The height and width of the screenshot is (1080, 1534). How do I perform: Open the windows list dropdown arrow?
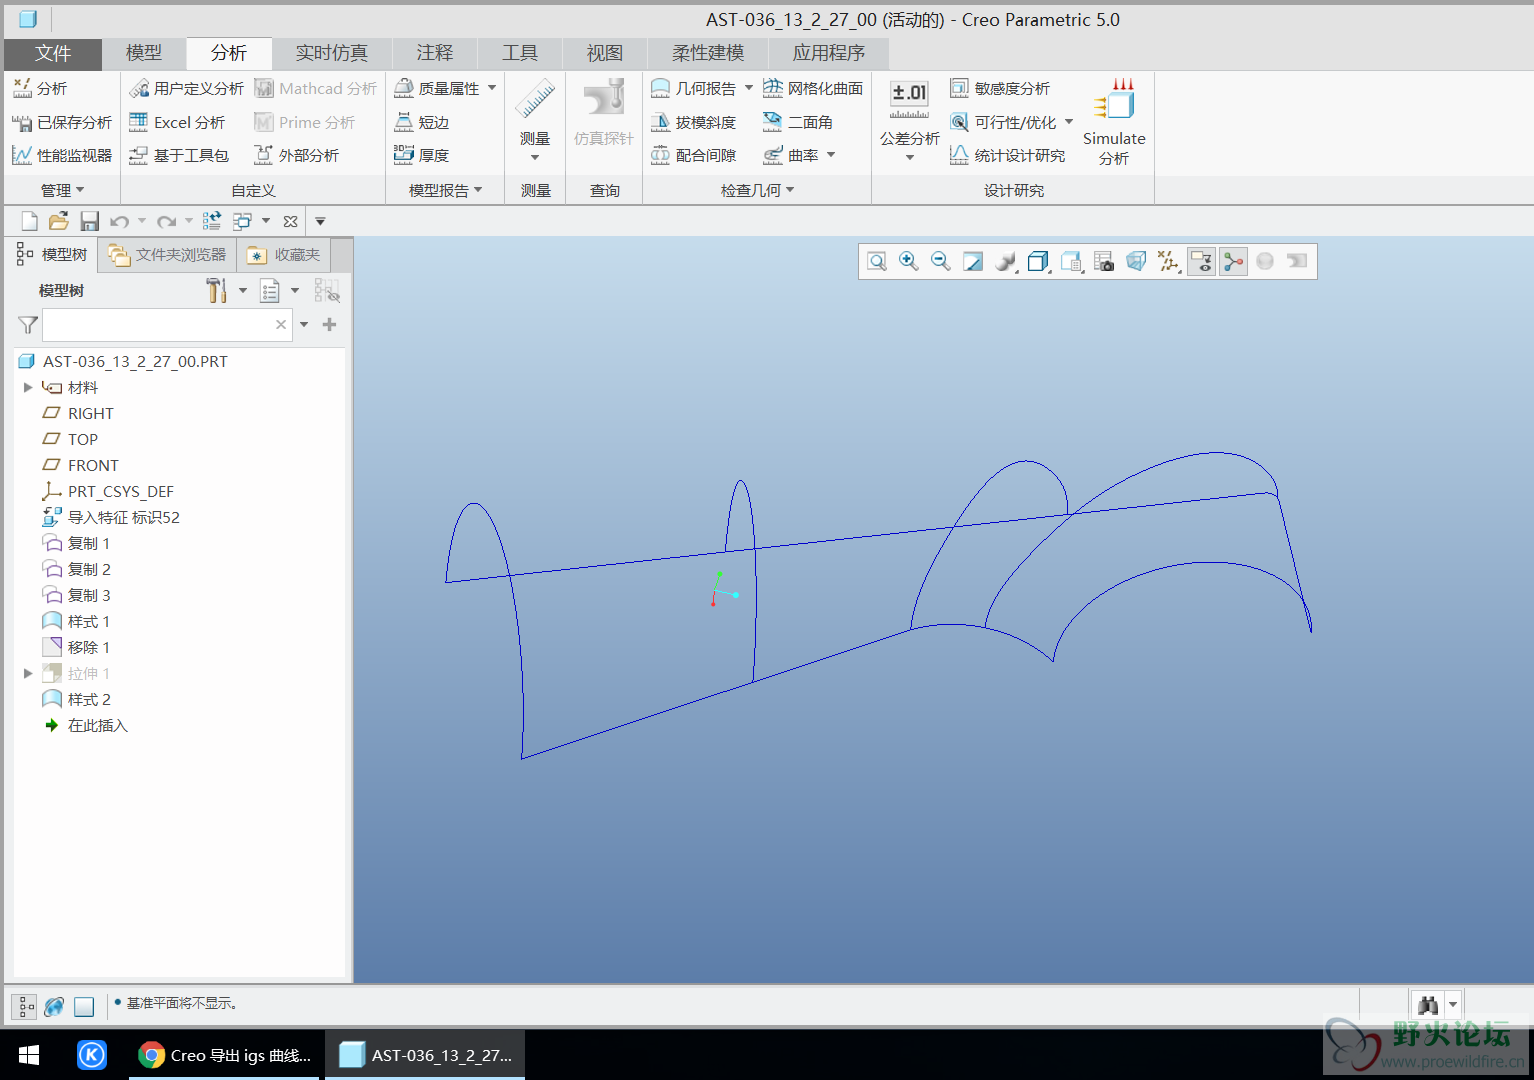coord(266,221)
